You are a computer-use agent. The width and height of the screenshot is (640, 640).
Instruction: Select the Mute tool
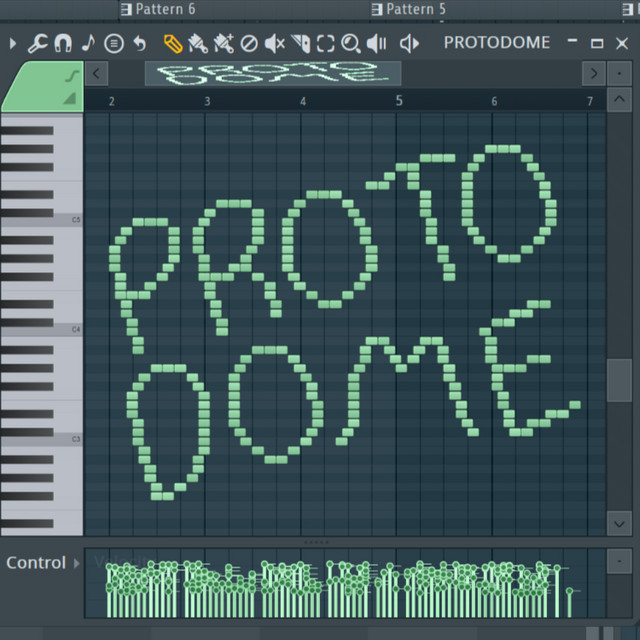[x=274, y=43]
